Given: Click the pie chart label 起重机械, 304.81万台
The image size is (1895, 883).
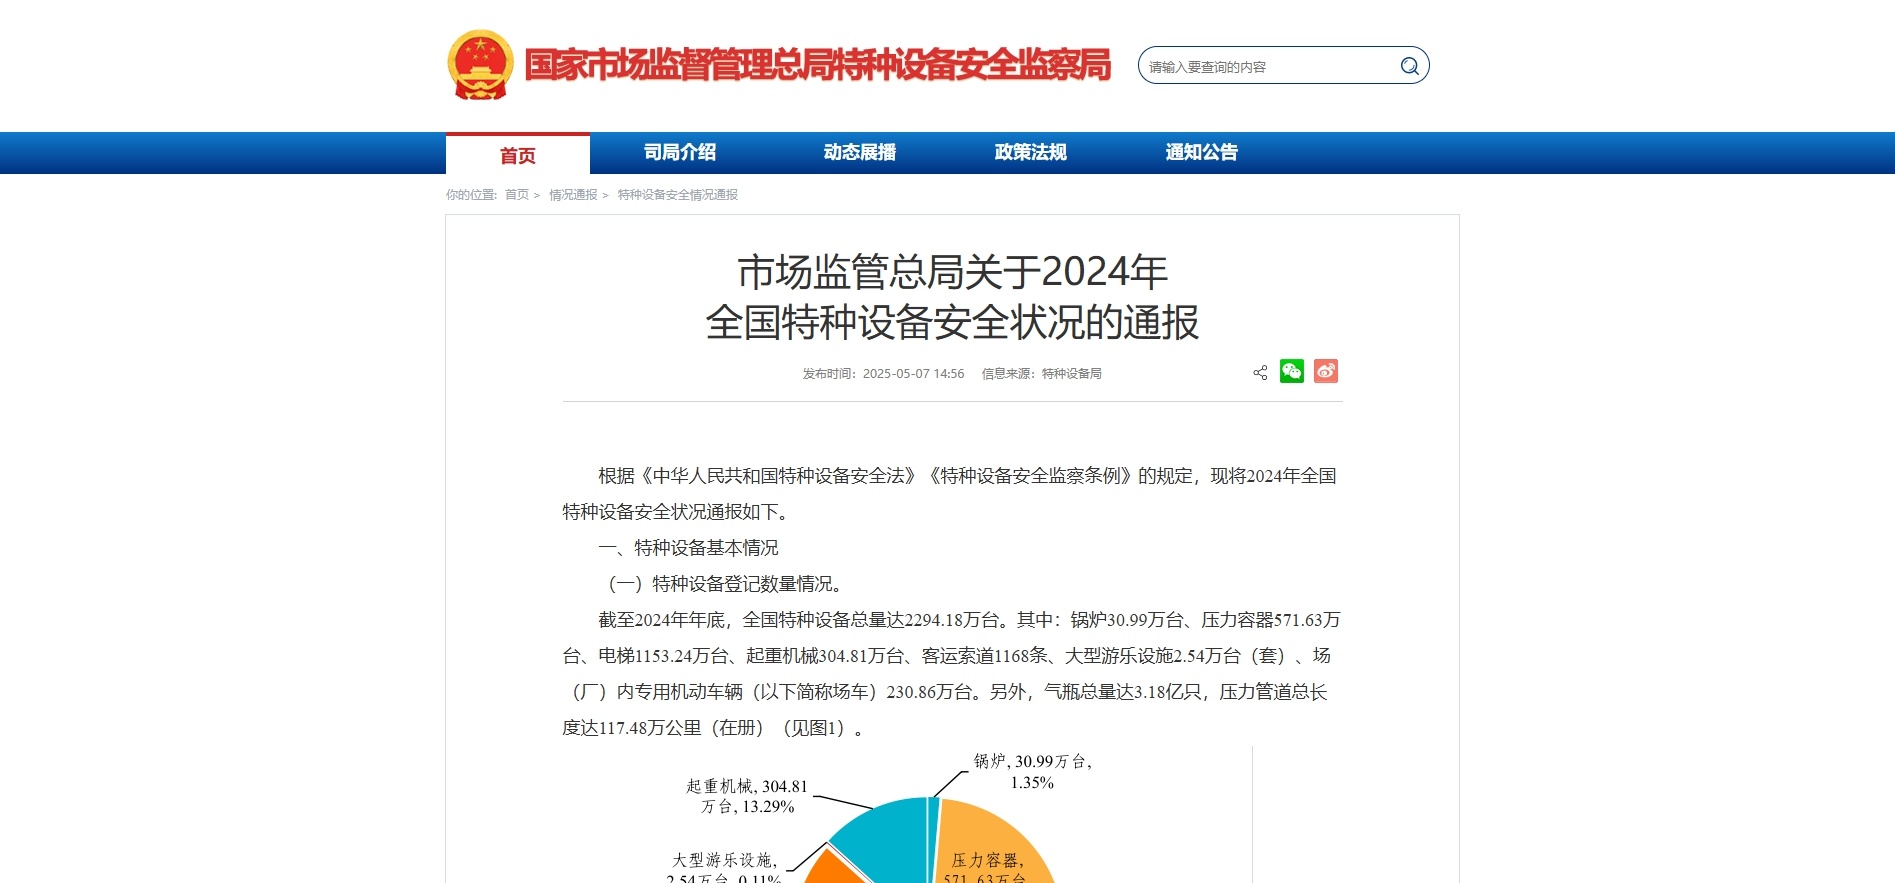Looking at the screenshot, I should (747, 796).
